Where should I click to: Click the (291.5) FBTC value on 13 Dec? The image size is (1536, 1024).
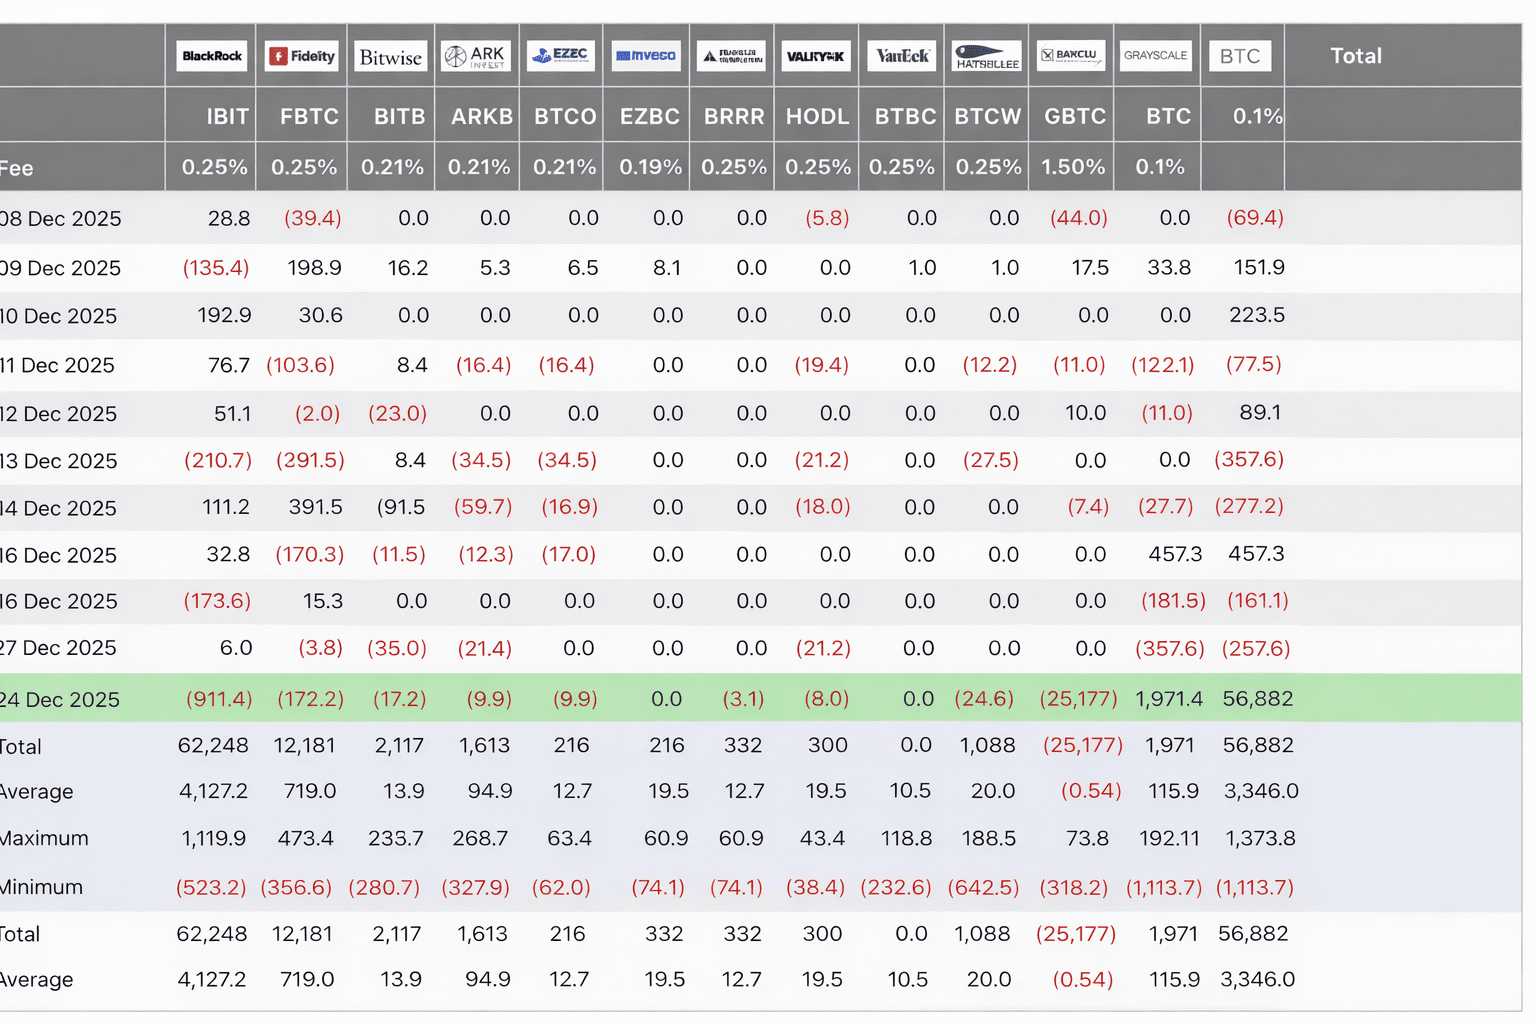[x=310, y=460]
